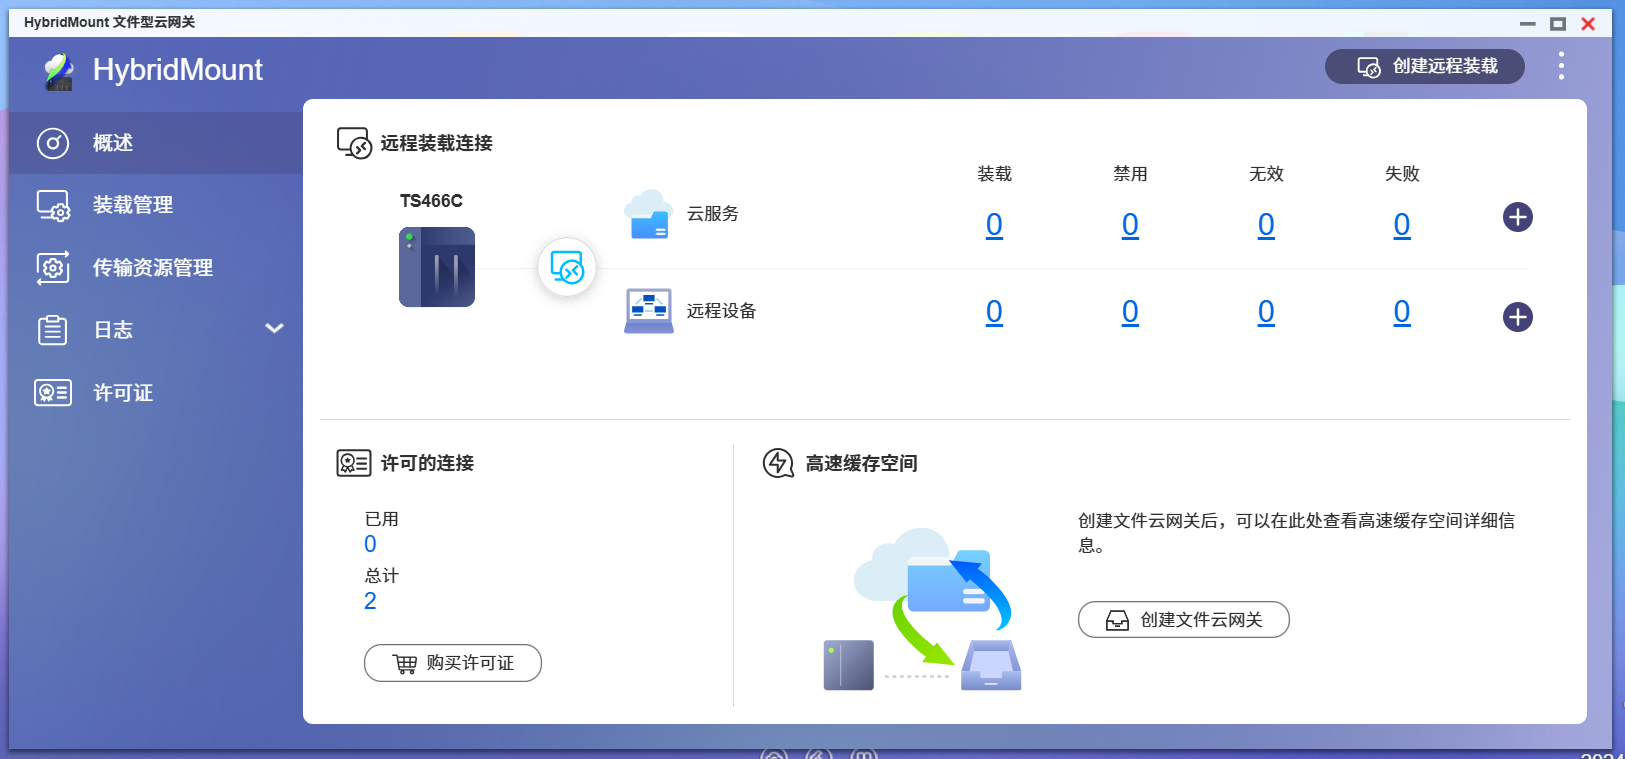Viewport: 1625px width, 759px height.
Task: Open 云服务 无效 count link
Action: [x=1266, y=225]
